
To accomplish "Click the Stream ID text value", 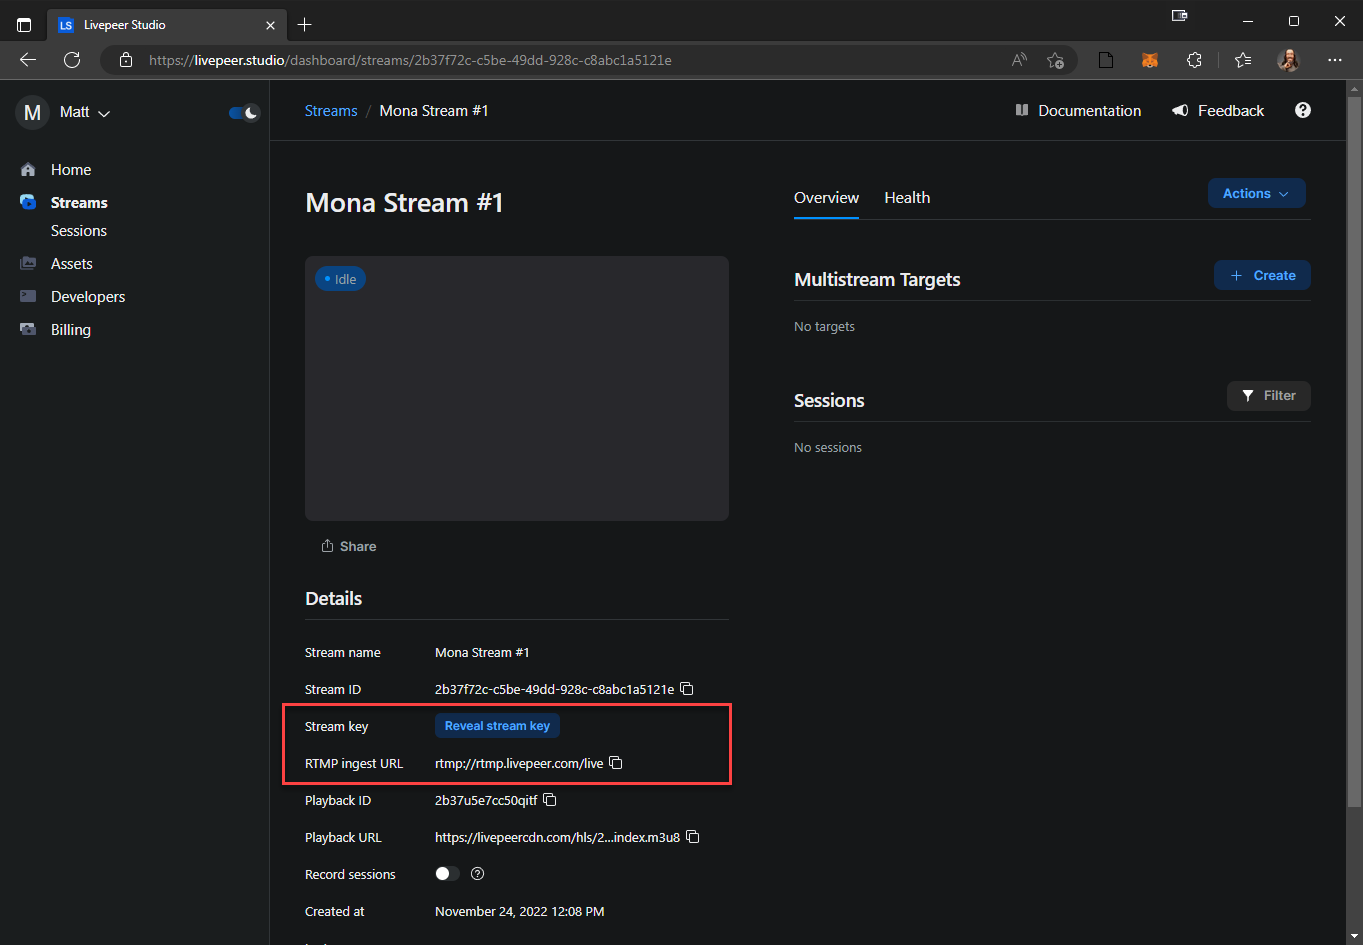I will [555, 689].
